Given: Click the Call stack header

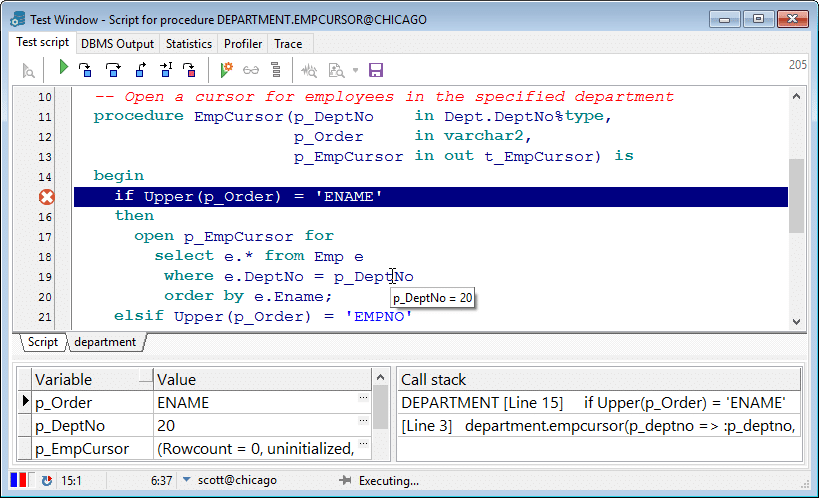Looking at the screenshot, I should 599,379.
